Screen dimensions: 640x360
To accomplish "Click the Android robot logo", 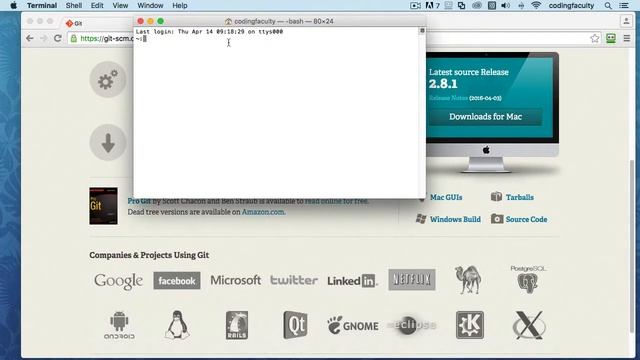I will [119, 325].
